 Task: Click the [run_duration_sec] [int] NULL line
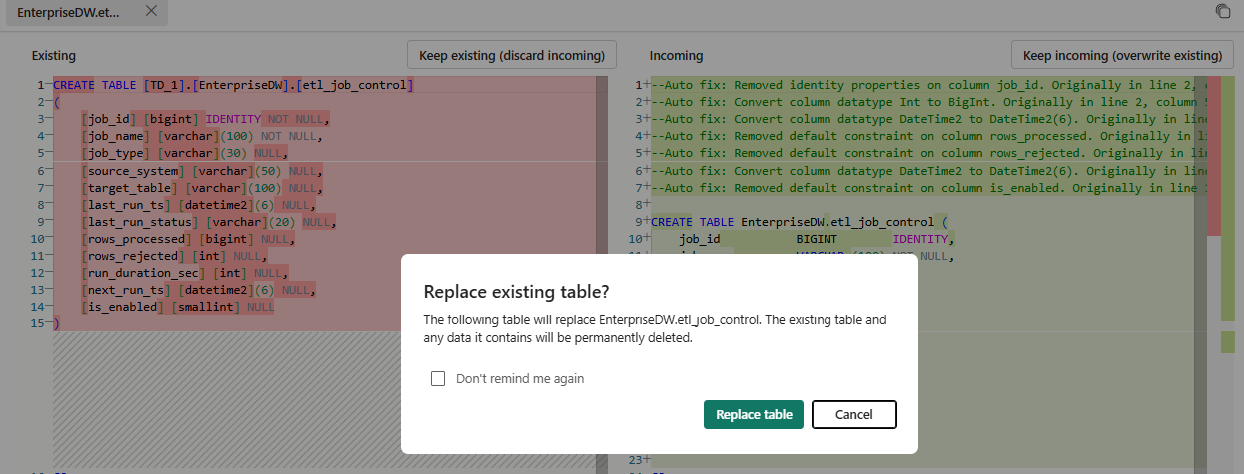[x=185, y=273]
